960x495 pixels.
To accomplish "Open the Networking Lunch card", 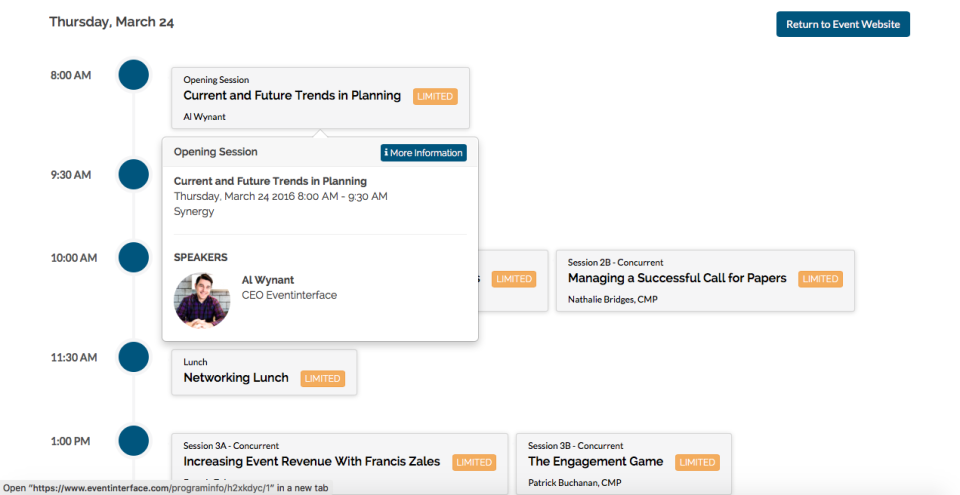I will (x=264, y=372).
